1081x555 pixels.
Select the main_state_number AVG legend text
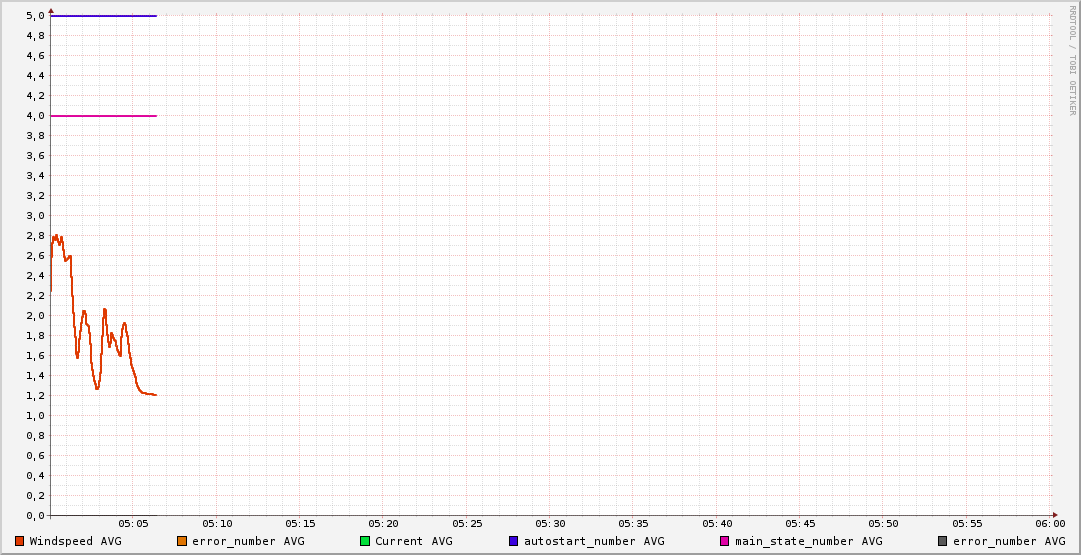(x=808, y=541)
